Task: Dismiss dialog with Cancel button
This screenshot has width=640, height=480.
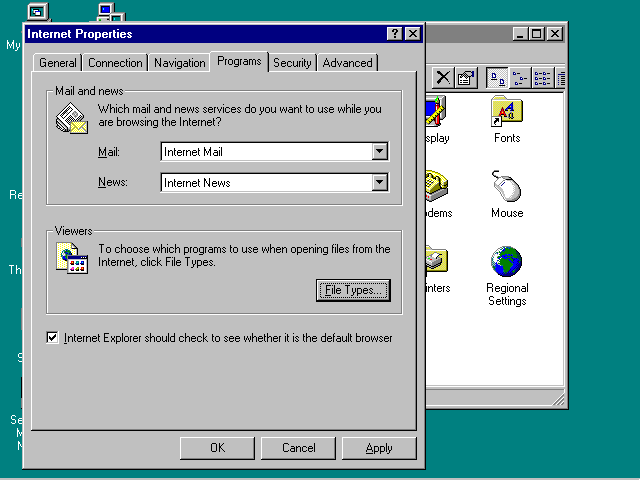Action: pyautogui.click(x=298, y=448)
